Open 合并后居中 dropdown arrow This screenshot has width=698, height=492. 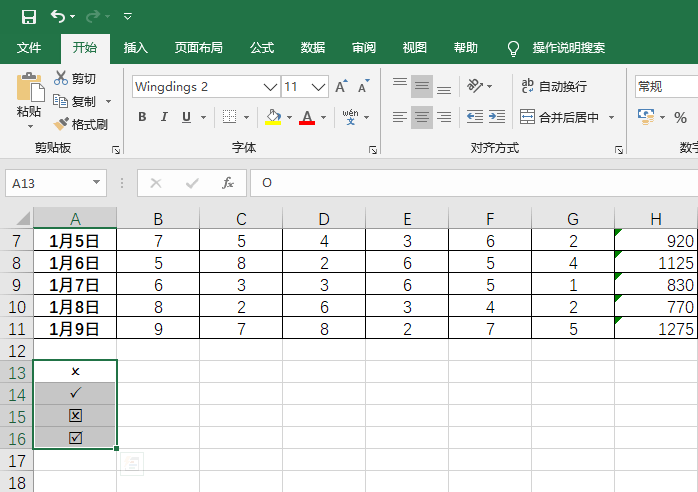[612, 118]
